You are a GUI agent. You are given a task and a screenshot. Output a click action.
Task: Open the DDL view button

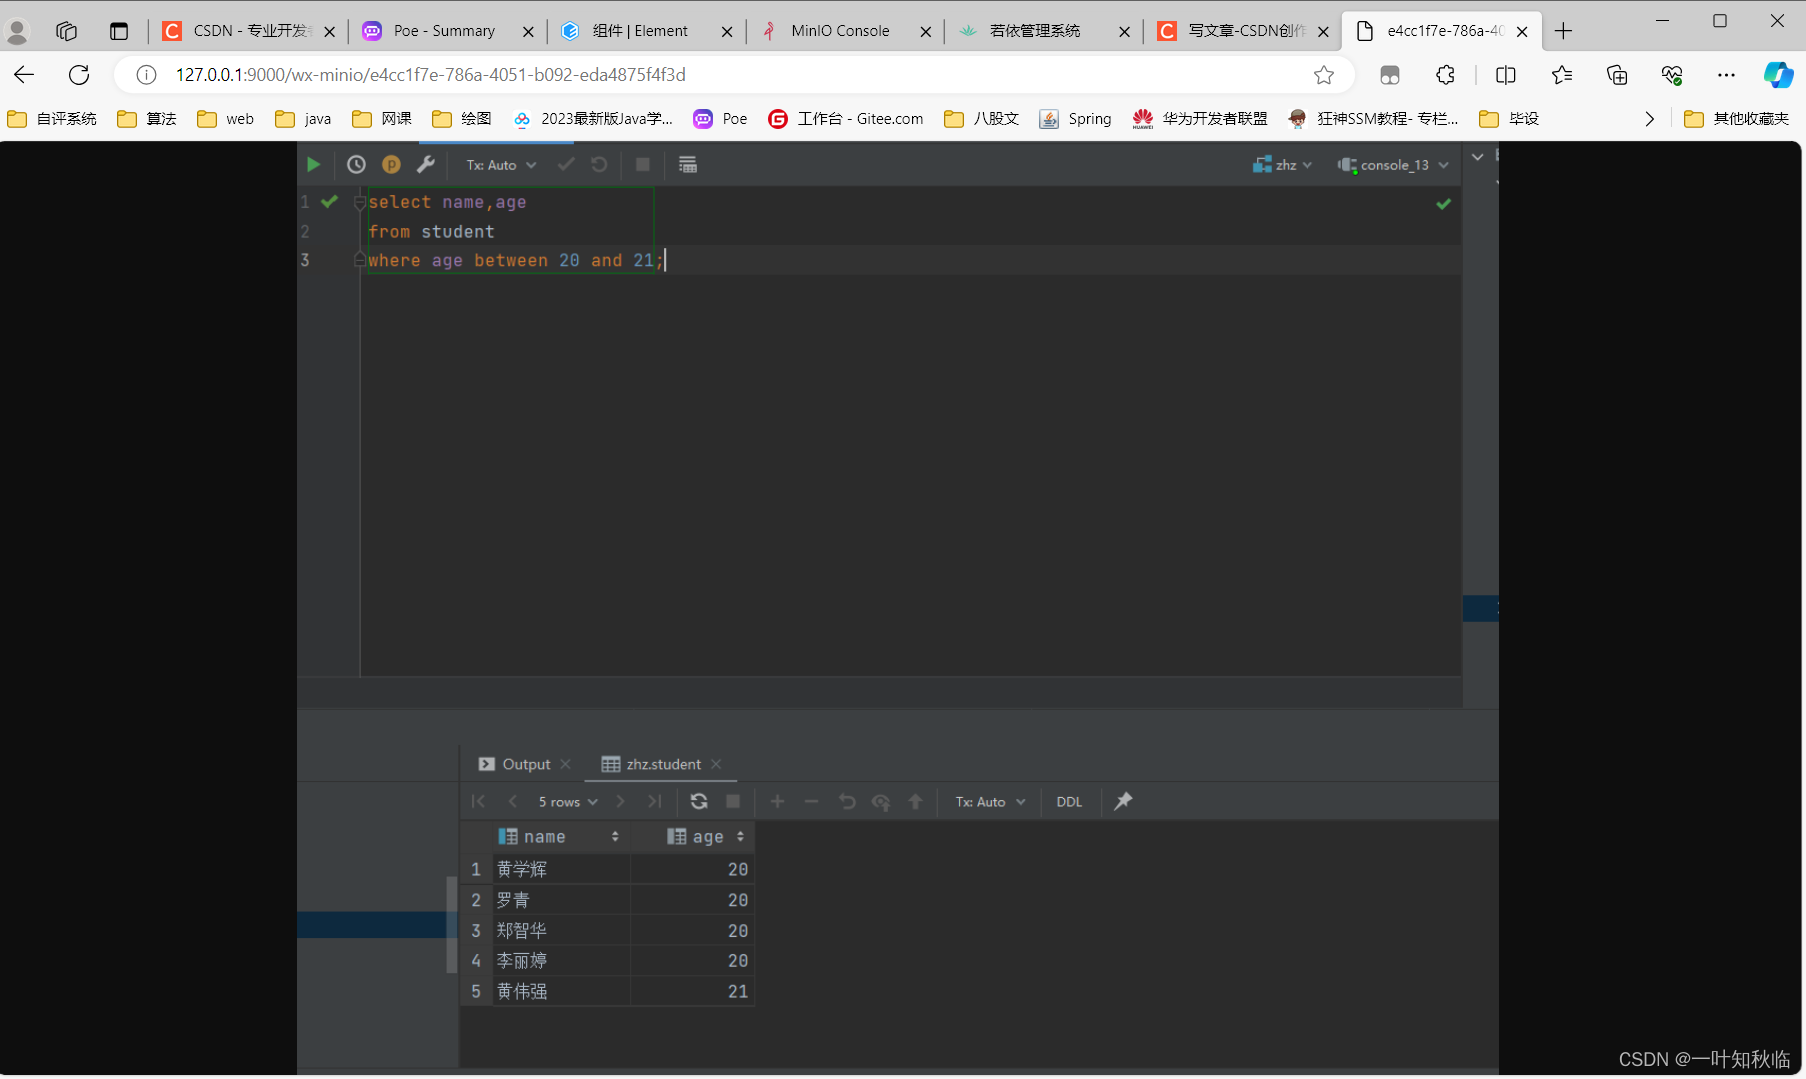tap(1069, 801)
